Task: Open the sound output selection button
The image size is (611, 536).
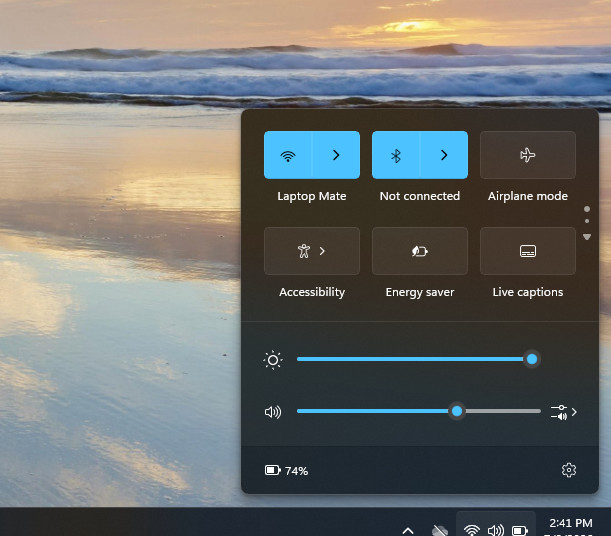Action: click(x=563, y=412)
